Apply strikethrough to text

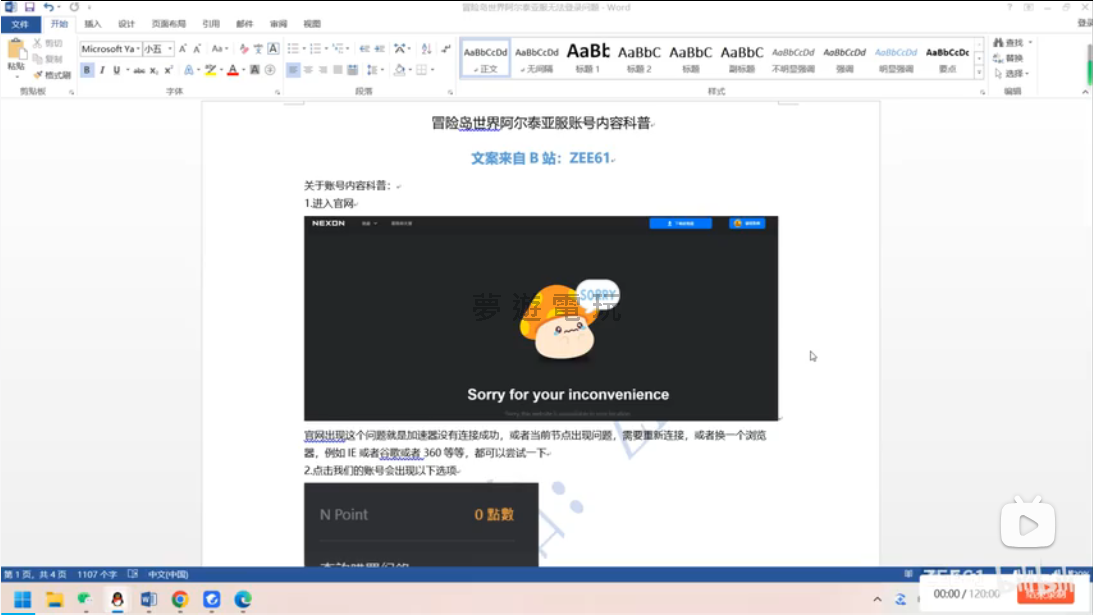(139, 70)
